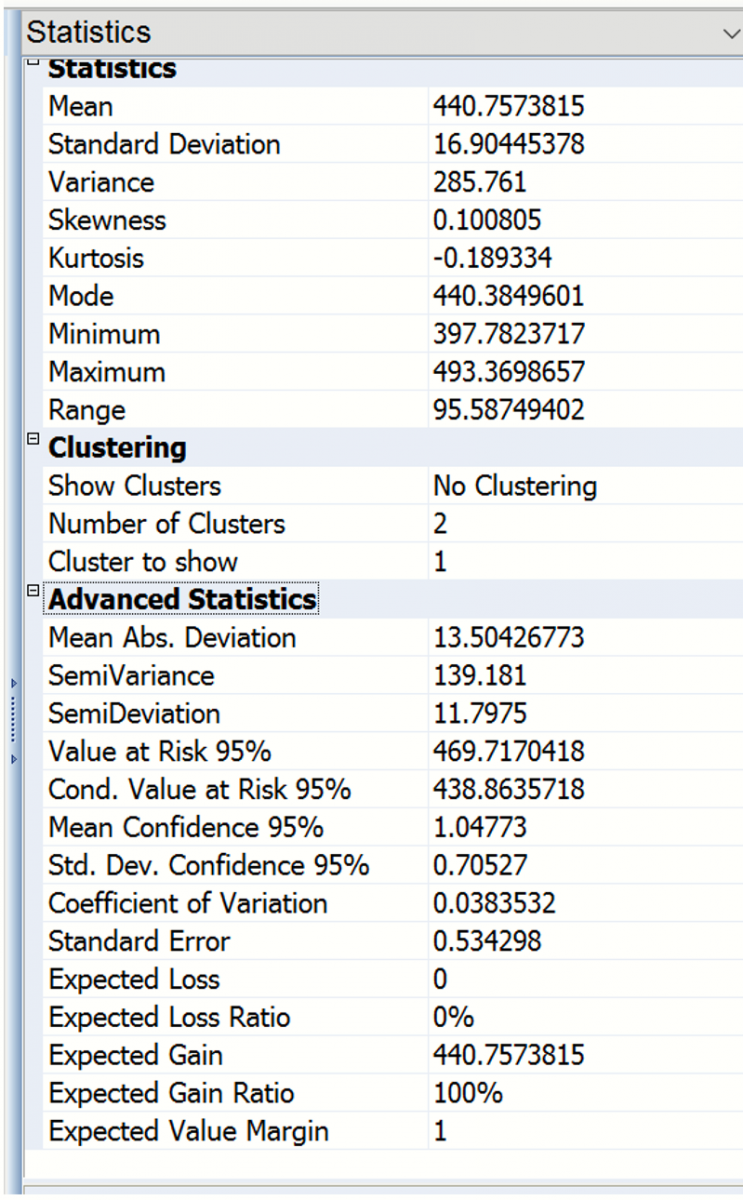The image size is (743, 1200).
Task: Click the Expected Gain Ratio 100% value
Action: (467, 1094)
